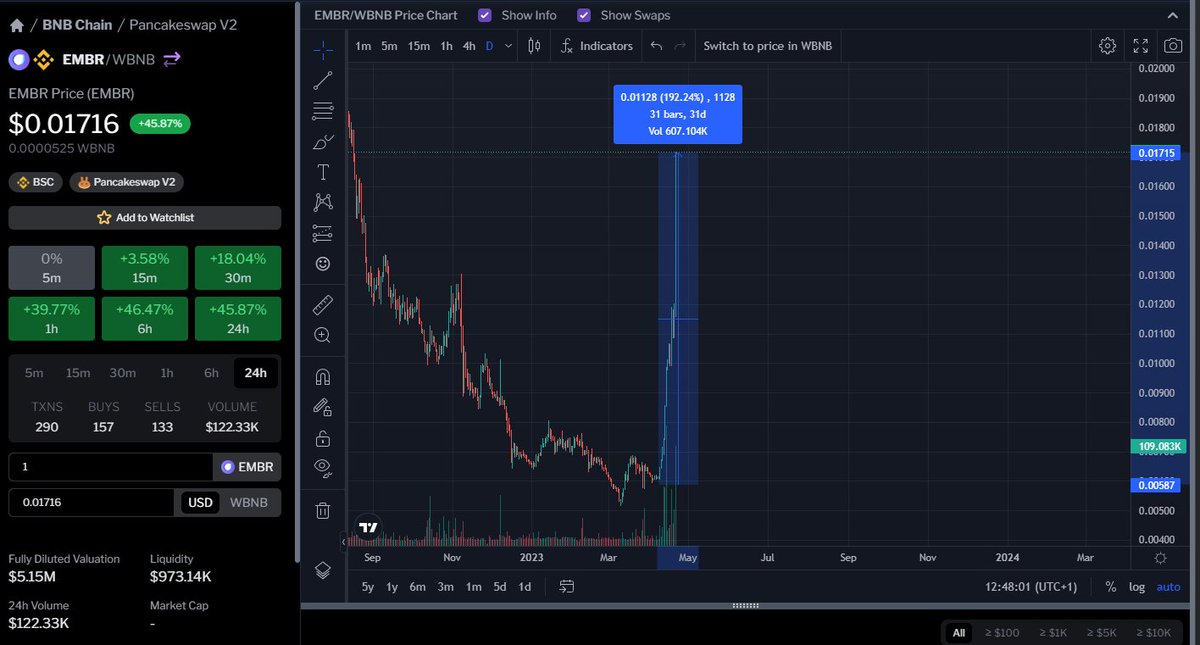Click the EMBR amount input field
The image size is (1200, 645).
(x=110, y=467)
